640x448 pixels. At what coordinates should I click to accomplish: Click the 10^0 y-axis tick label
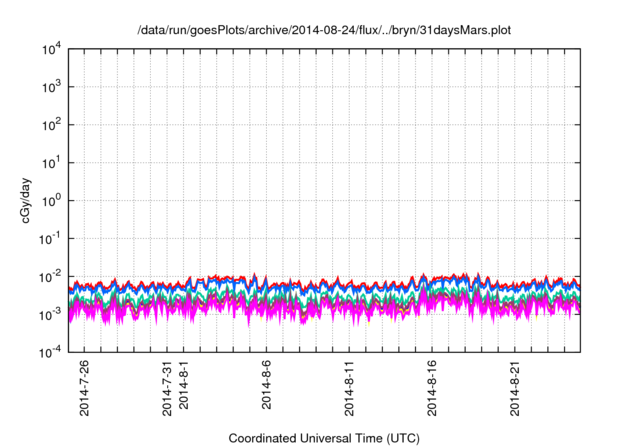point(51,201)
